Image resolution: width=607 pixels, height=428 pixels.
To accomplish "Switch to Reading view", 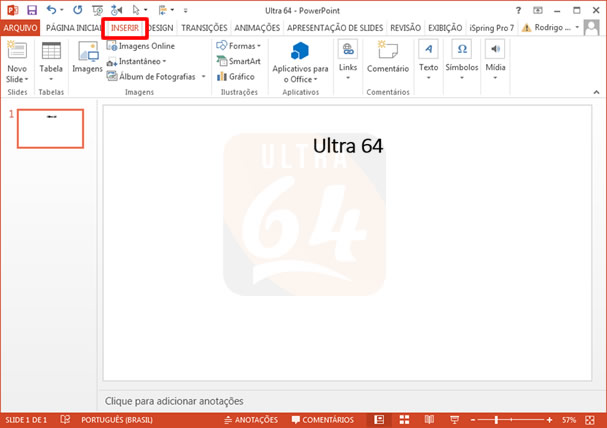I will tap(429, 419).
